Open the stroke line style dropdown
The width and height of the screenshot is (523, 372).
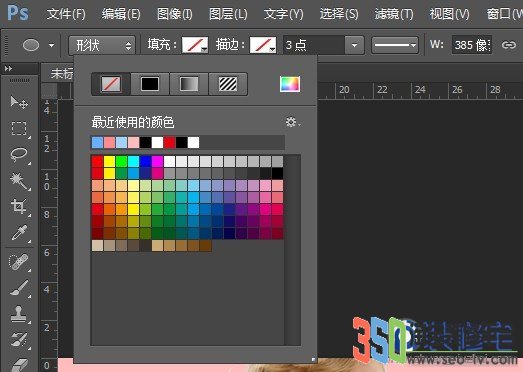pyautogui.click(x=395, y=45)
